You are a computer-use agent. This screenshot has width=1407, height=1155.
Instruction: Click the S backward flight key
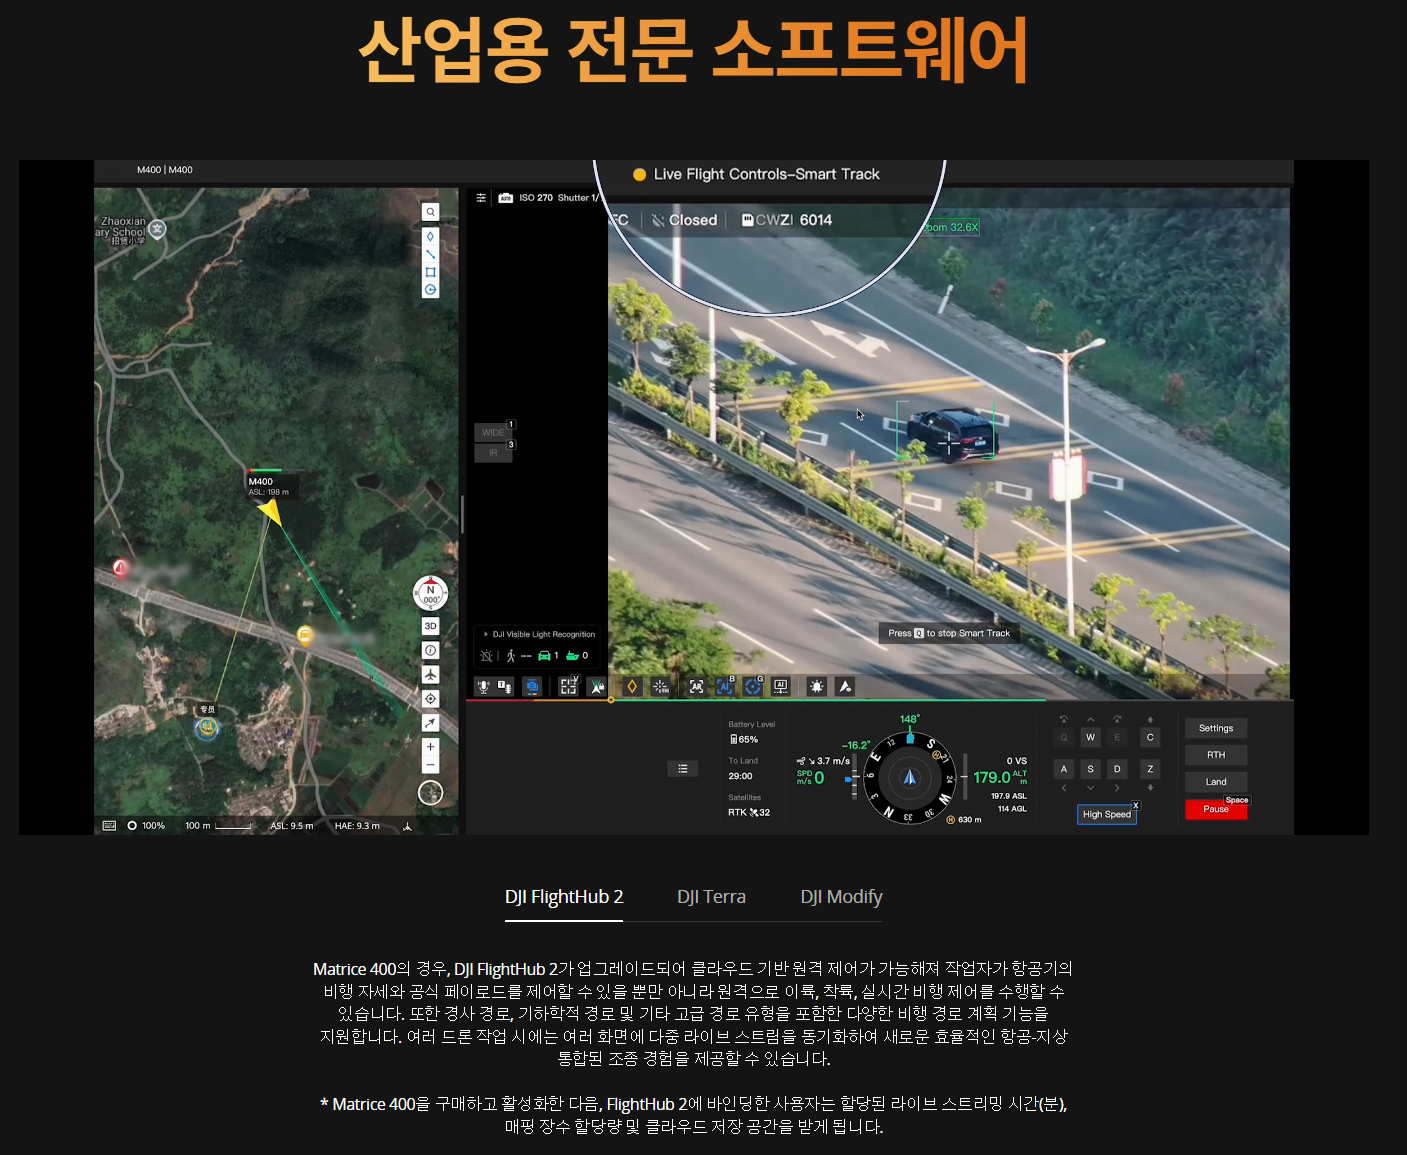tap(1091, 769)
